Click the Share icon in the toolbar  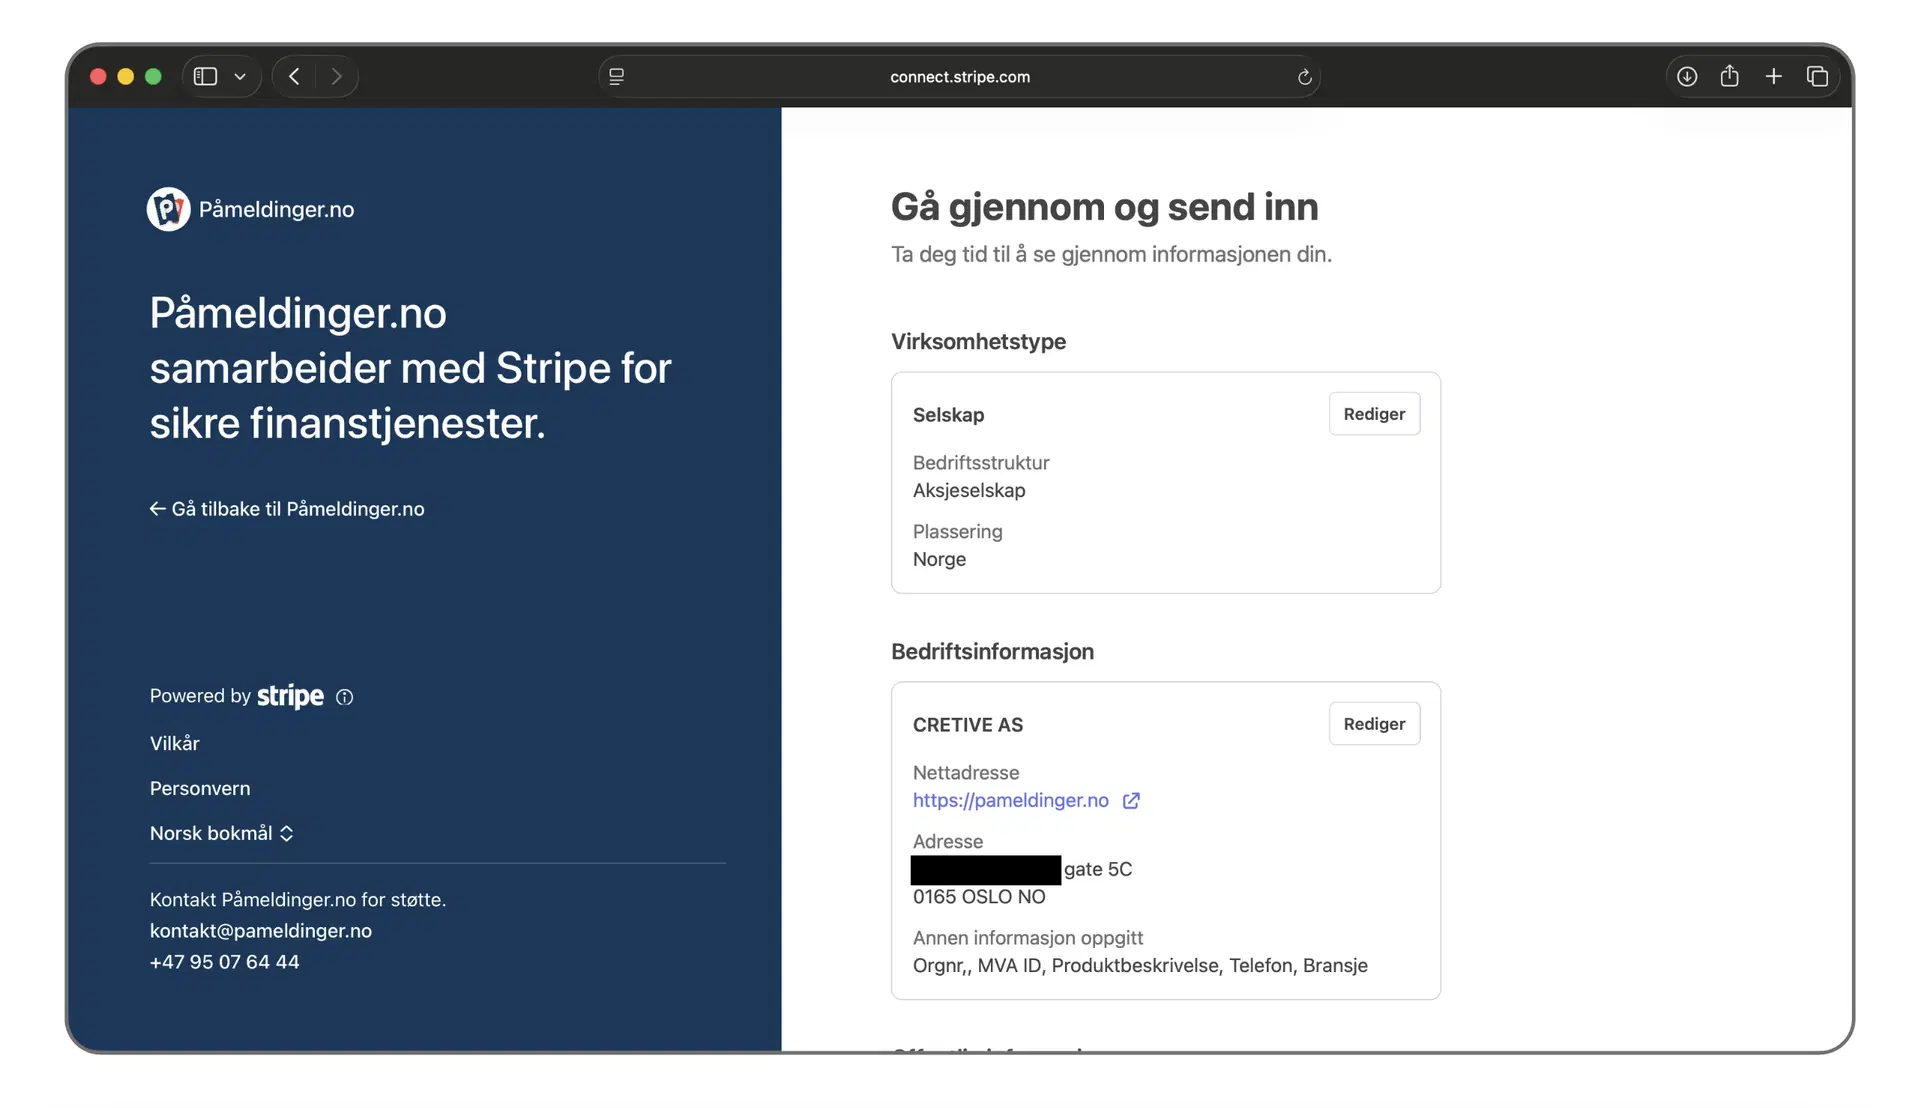click(x=1730, y=76)
